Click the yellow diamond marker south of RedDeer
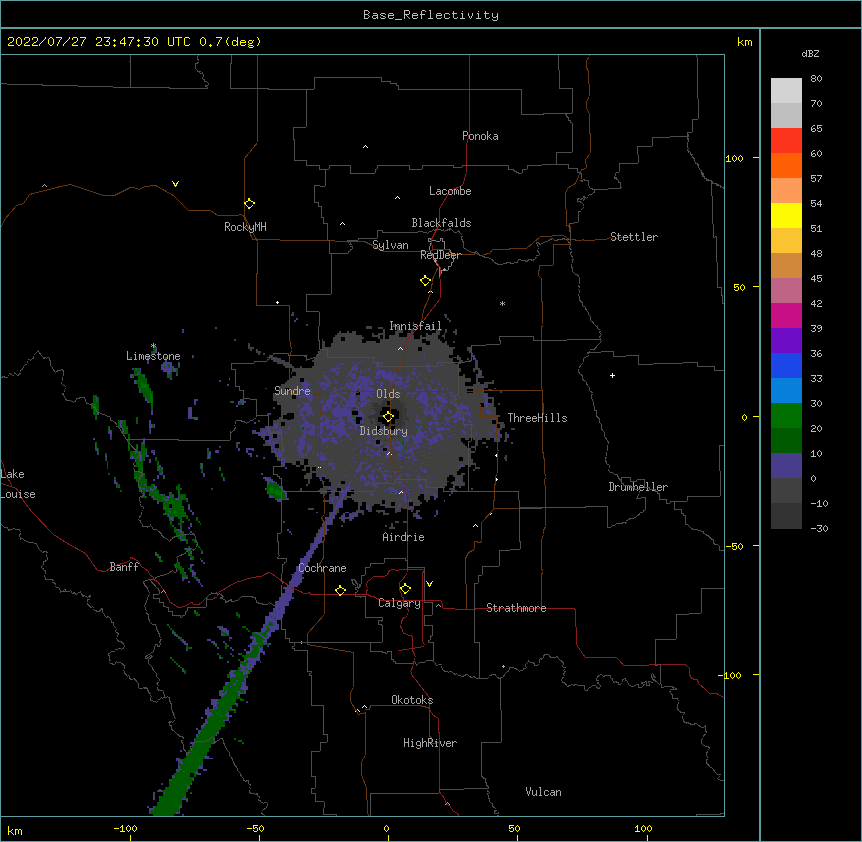 (x=425, y=281)
